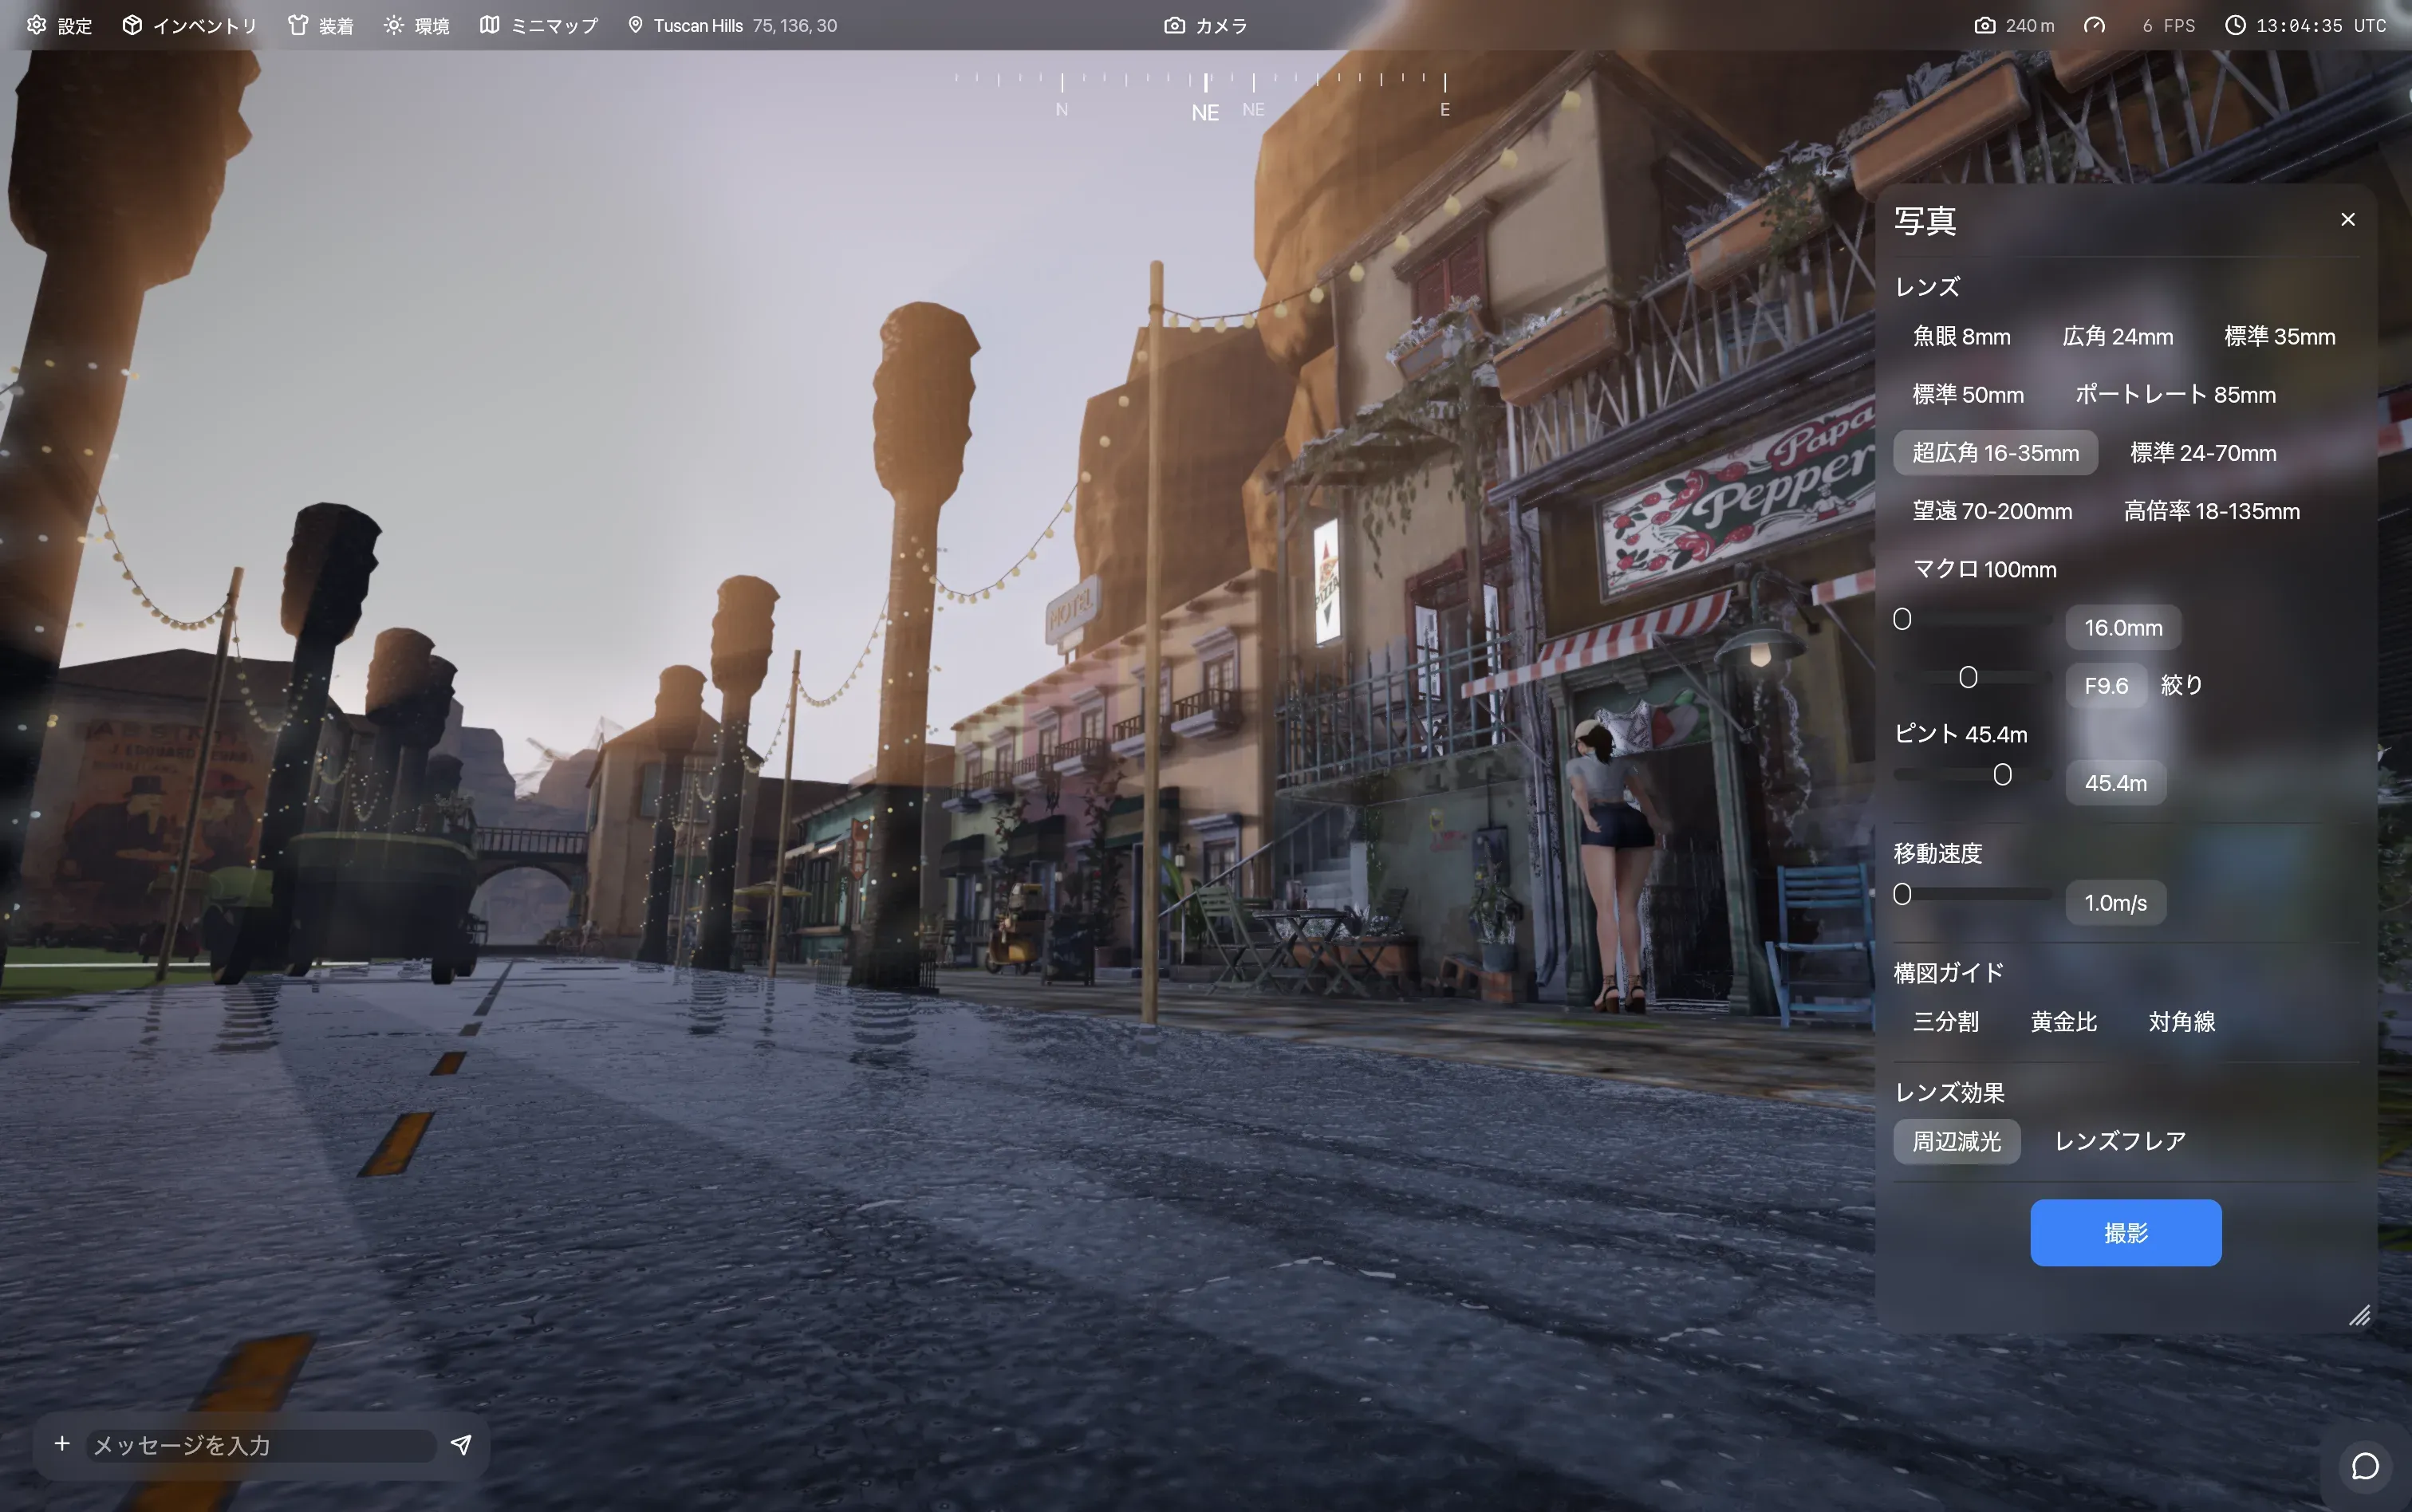Screen dimensions: 2412x1512
Task: Click the send message paper plane icon
Action: click(x=460, y=1444)
